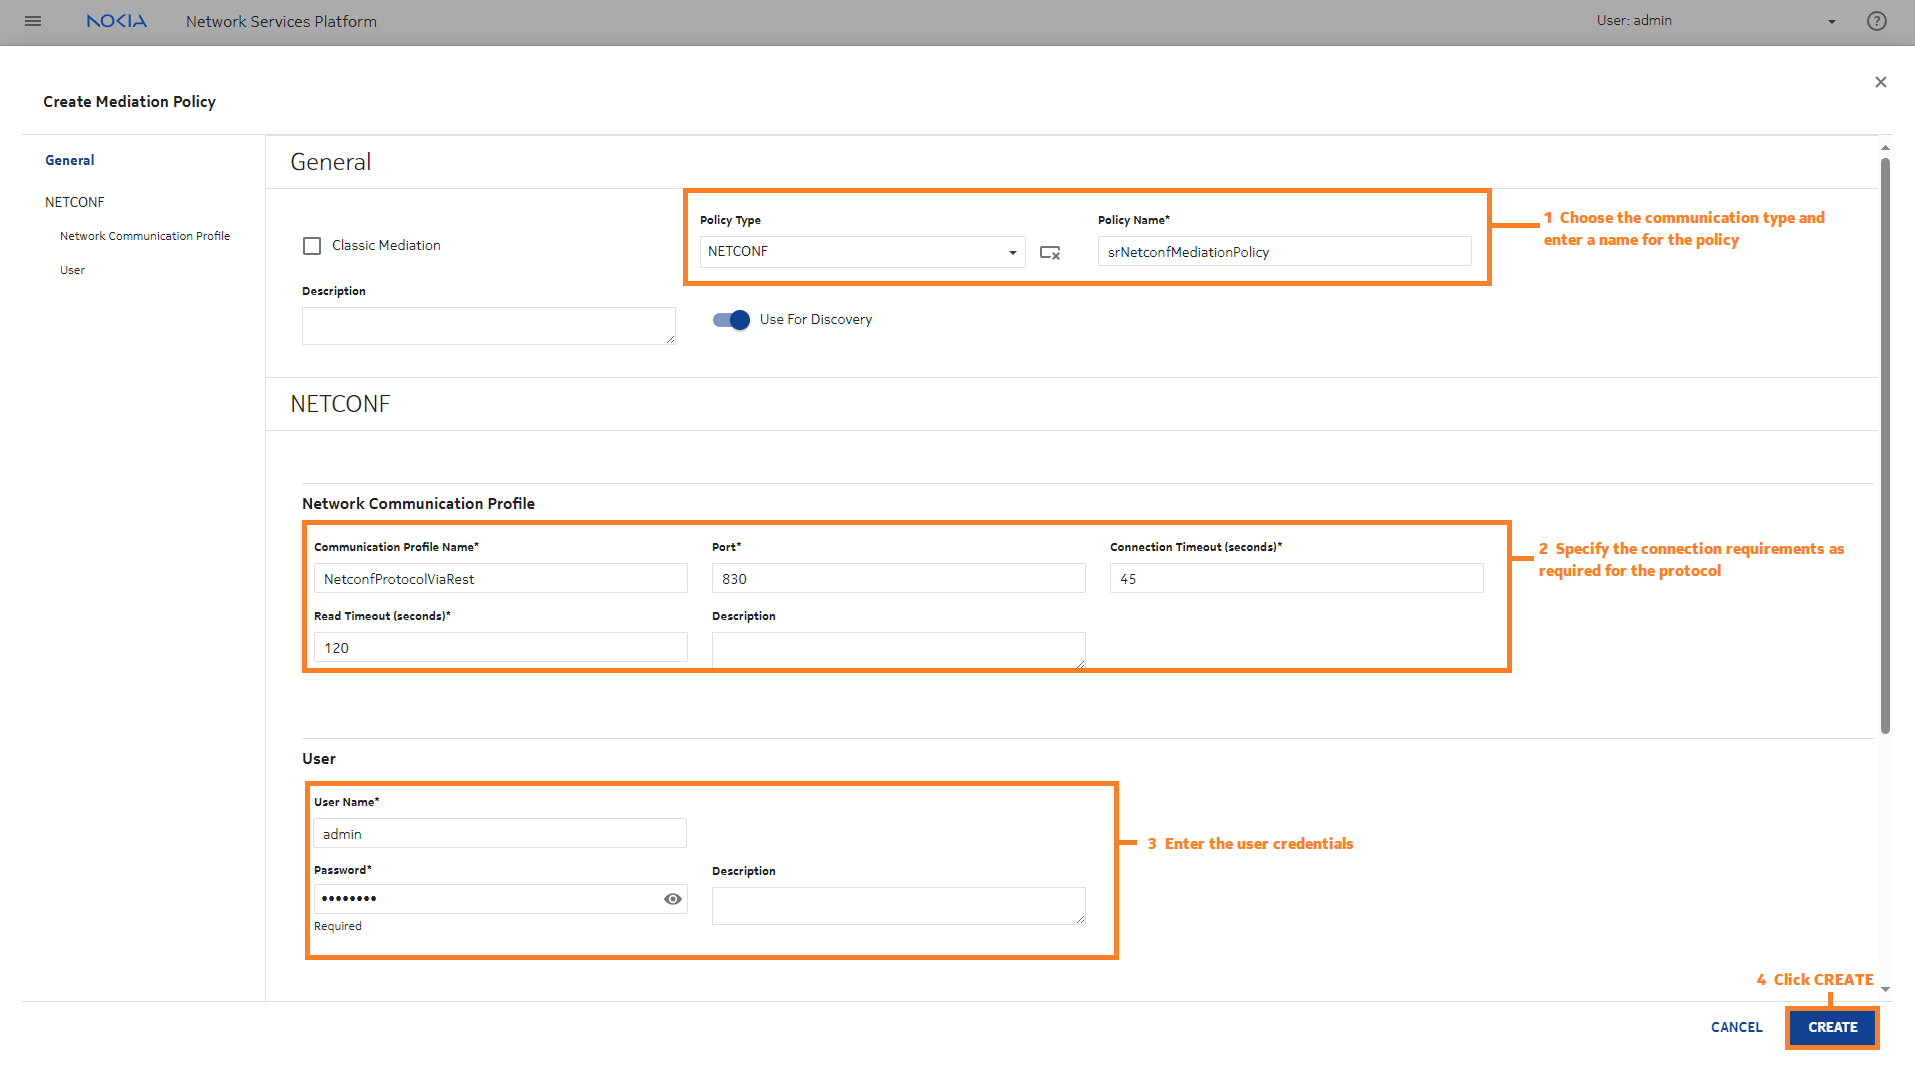The height and width of the screenshot is (1075, 1915).
Task: Click the Policy Name input field
Action: (1284, 252)
